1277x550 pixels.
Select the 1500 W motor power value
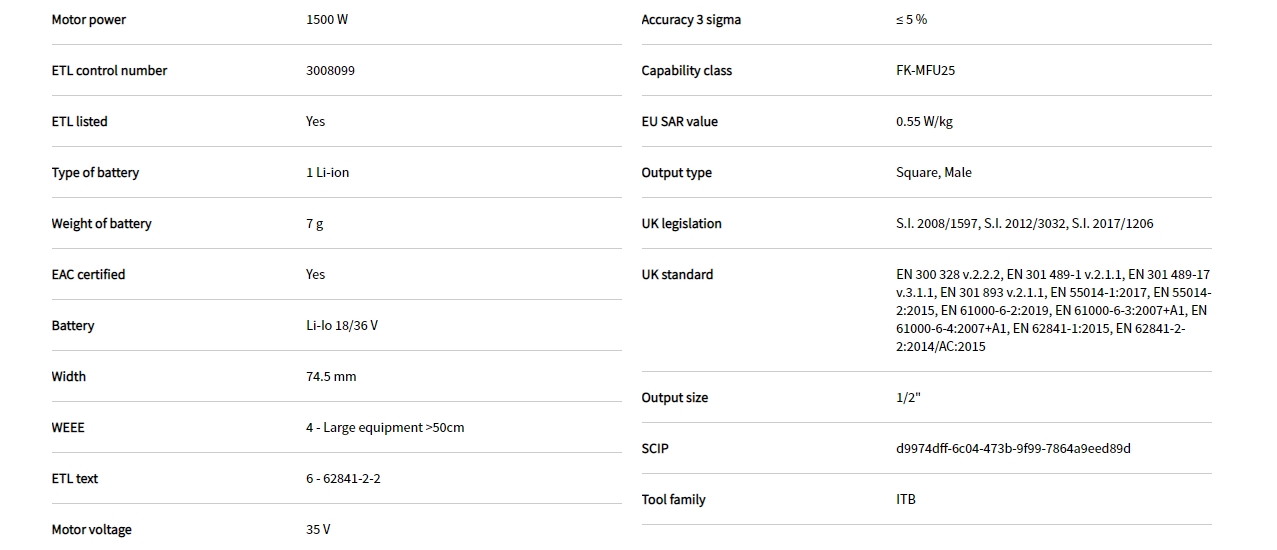(x=327, y=20)
